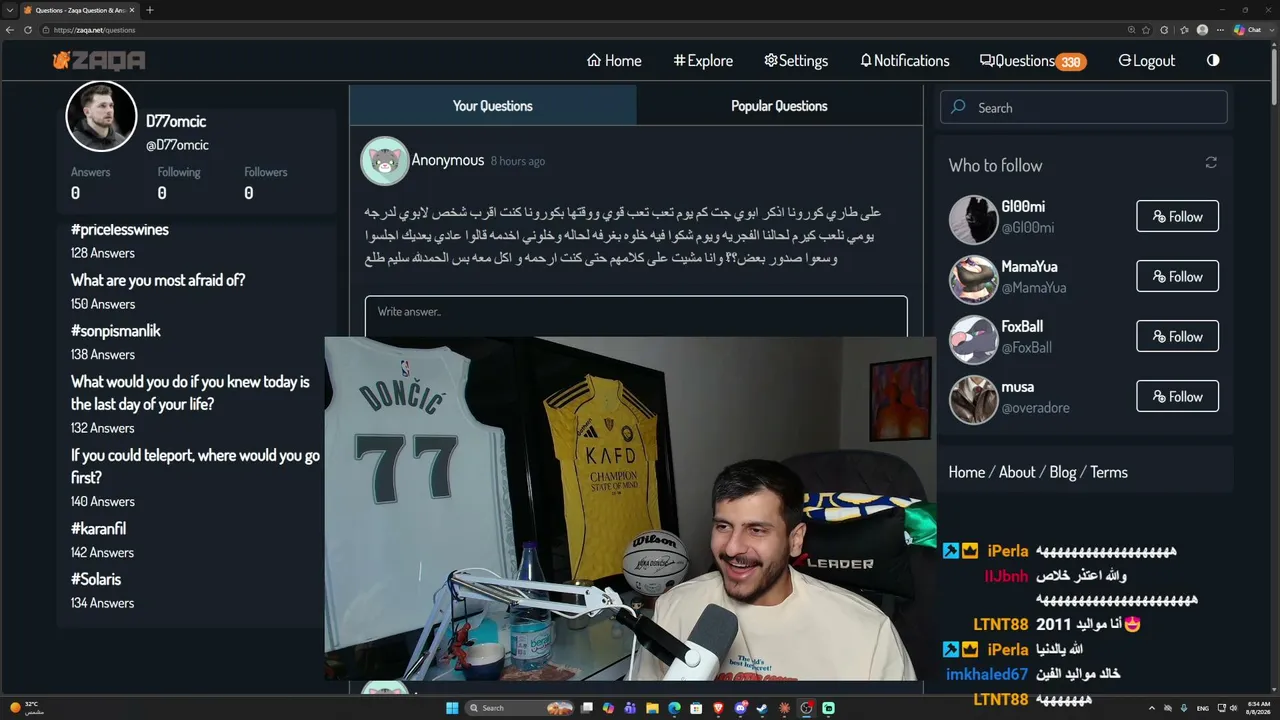Viewport: 1280px width, 720px height.
Task: View Notifications in the navigation bar
Action: click(x=905, y=61)
